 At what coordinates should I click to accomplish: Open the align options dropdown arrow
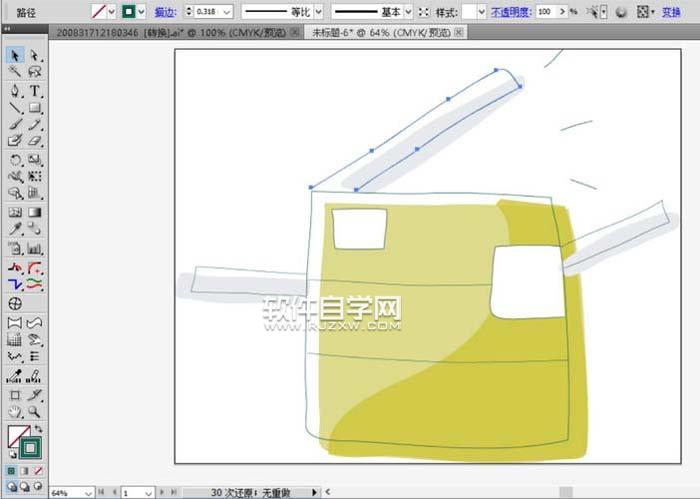pos(652,12)
